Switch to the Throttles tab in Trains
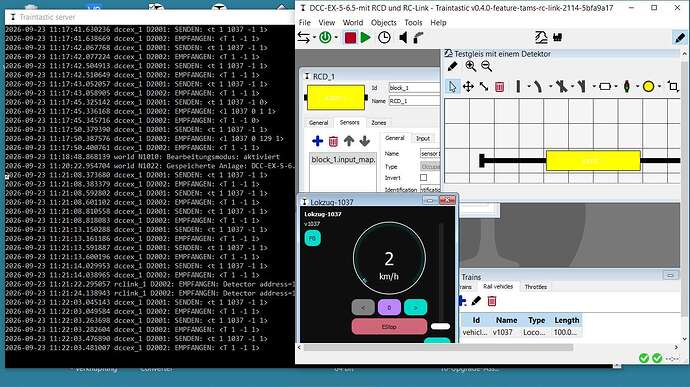This screenshot has height=387, width=690. click(536, 287)
